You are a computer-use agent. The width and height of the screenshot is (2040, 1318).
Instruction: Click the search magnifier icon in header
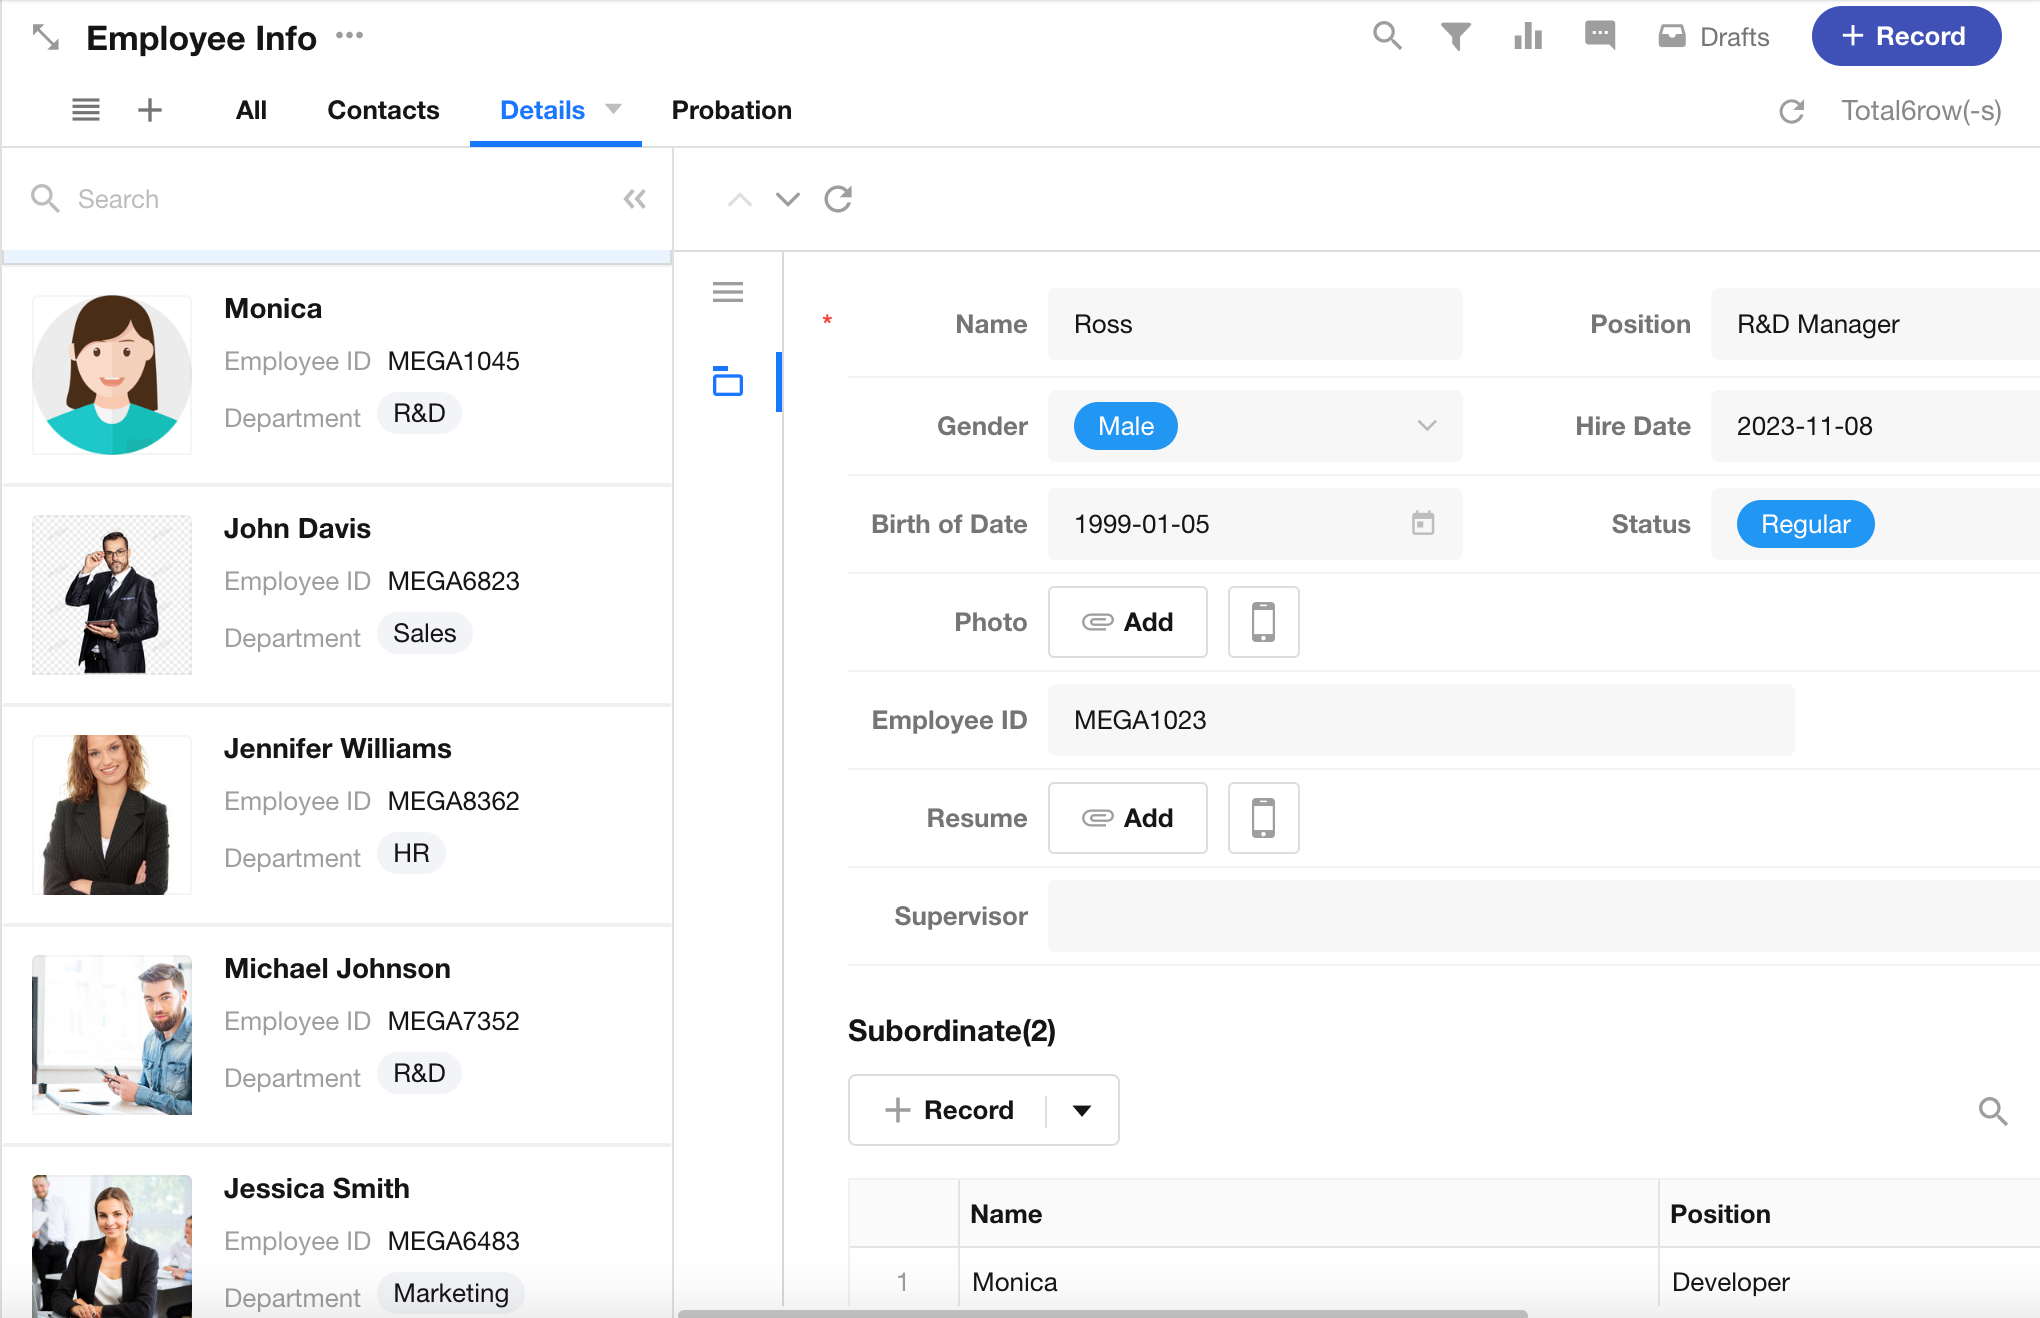1387,36
